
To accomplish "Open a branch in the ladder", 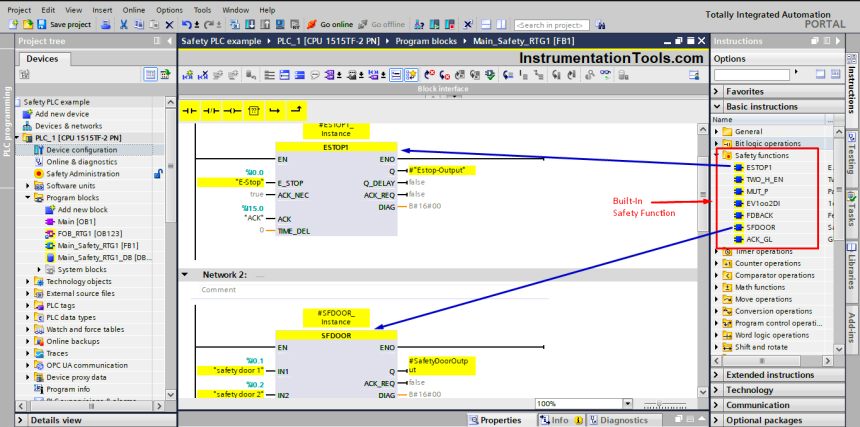I will pos(275,111).
